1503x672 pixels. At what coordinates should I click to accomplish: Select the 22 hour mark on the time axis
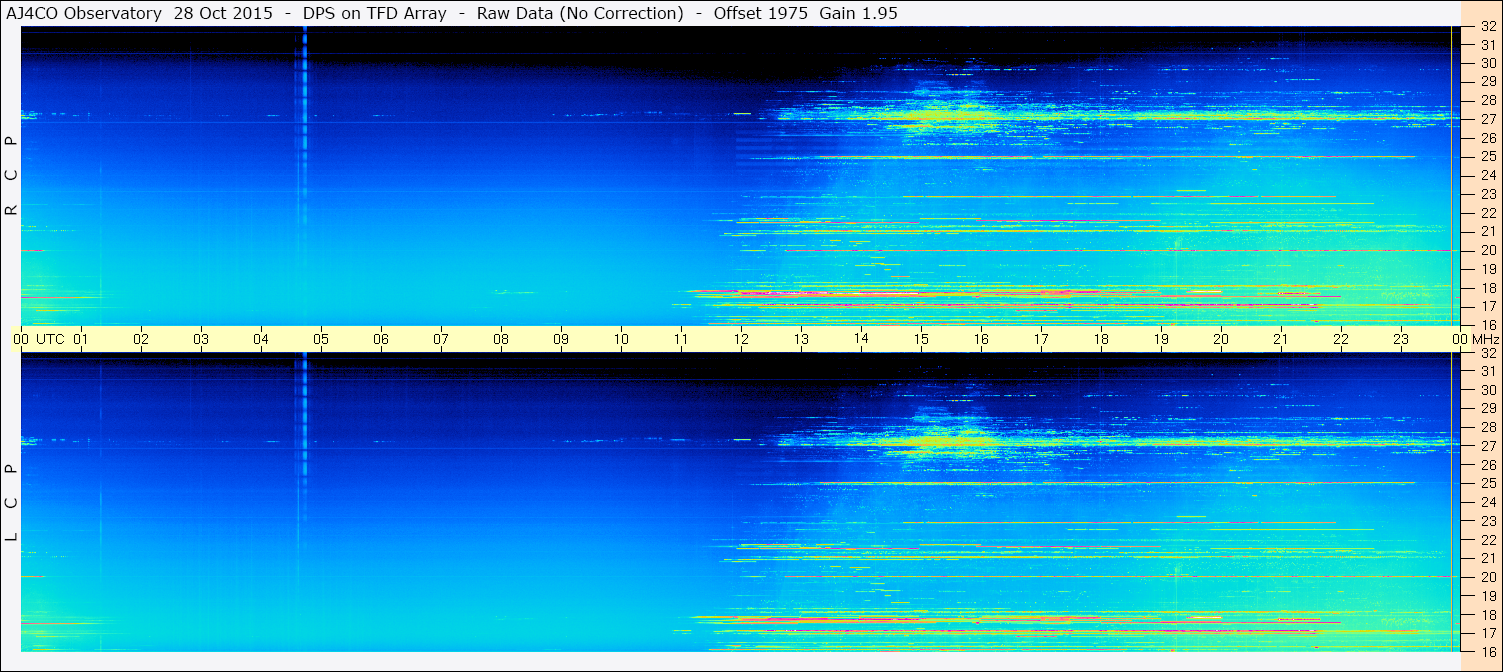pyautogui.click(x=1341, y=340)
